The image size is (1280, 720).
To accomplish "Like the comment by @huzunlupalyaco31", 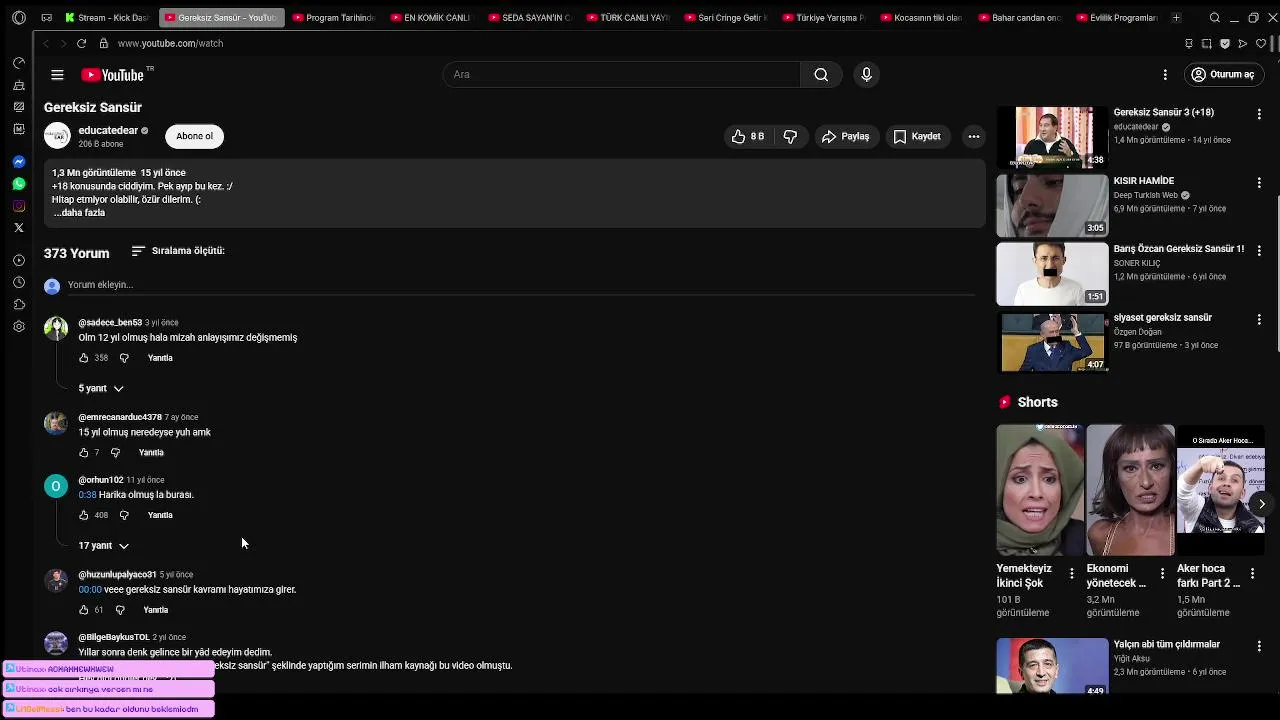I will click(84, 609).
